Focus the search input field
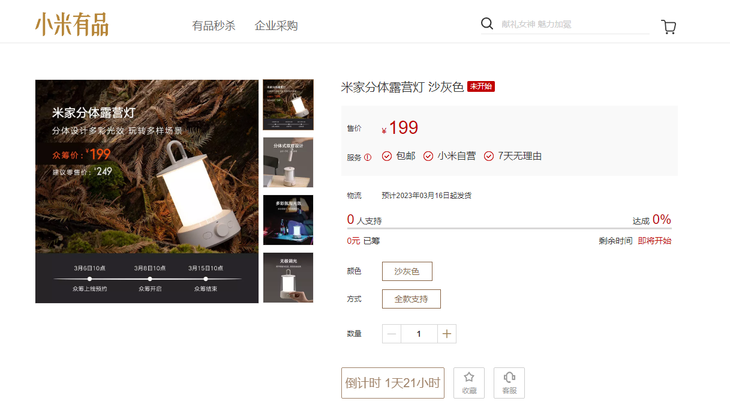730x419 pixels. 575,24
